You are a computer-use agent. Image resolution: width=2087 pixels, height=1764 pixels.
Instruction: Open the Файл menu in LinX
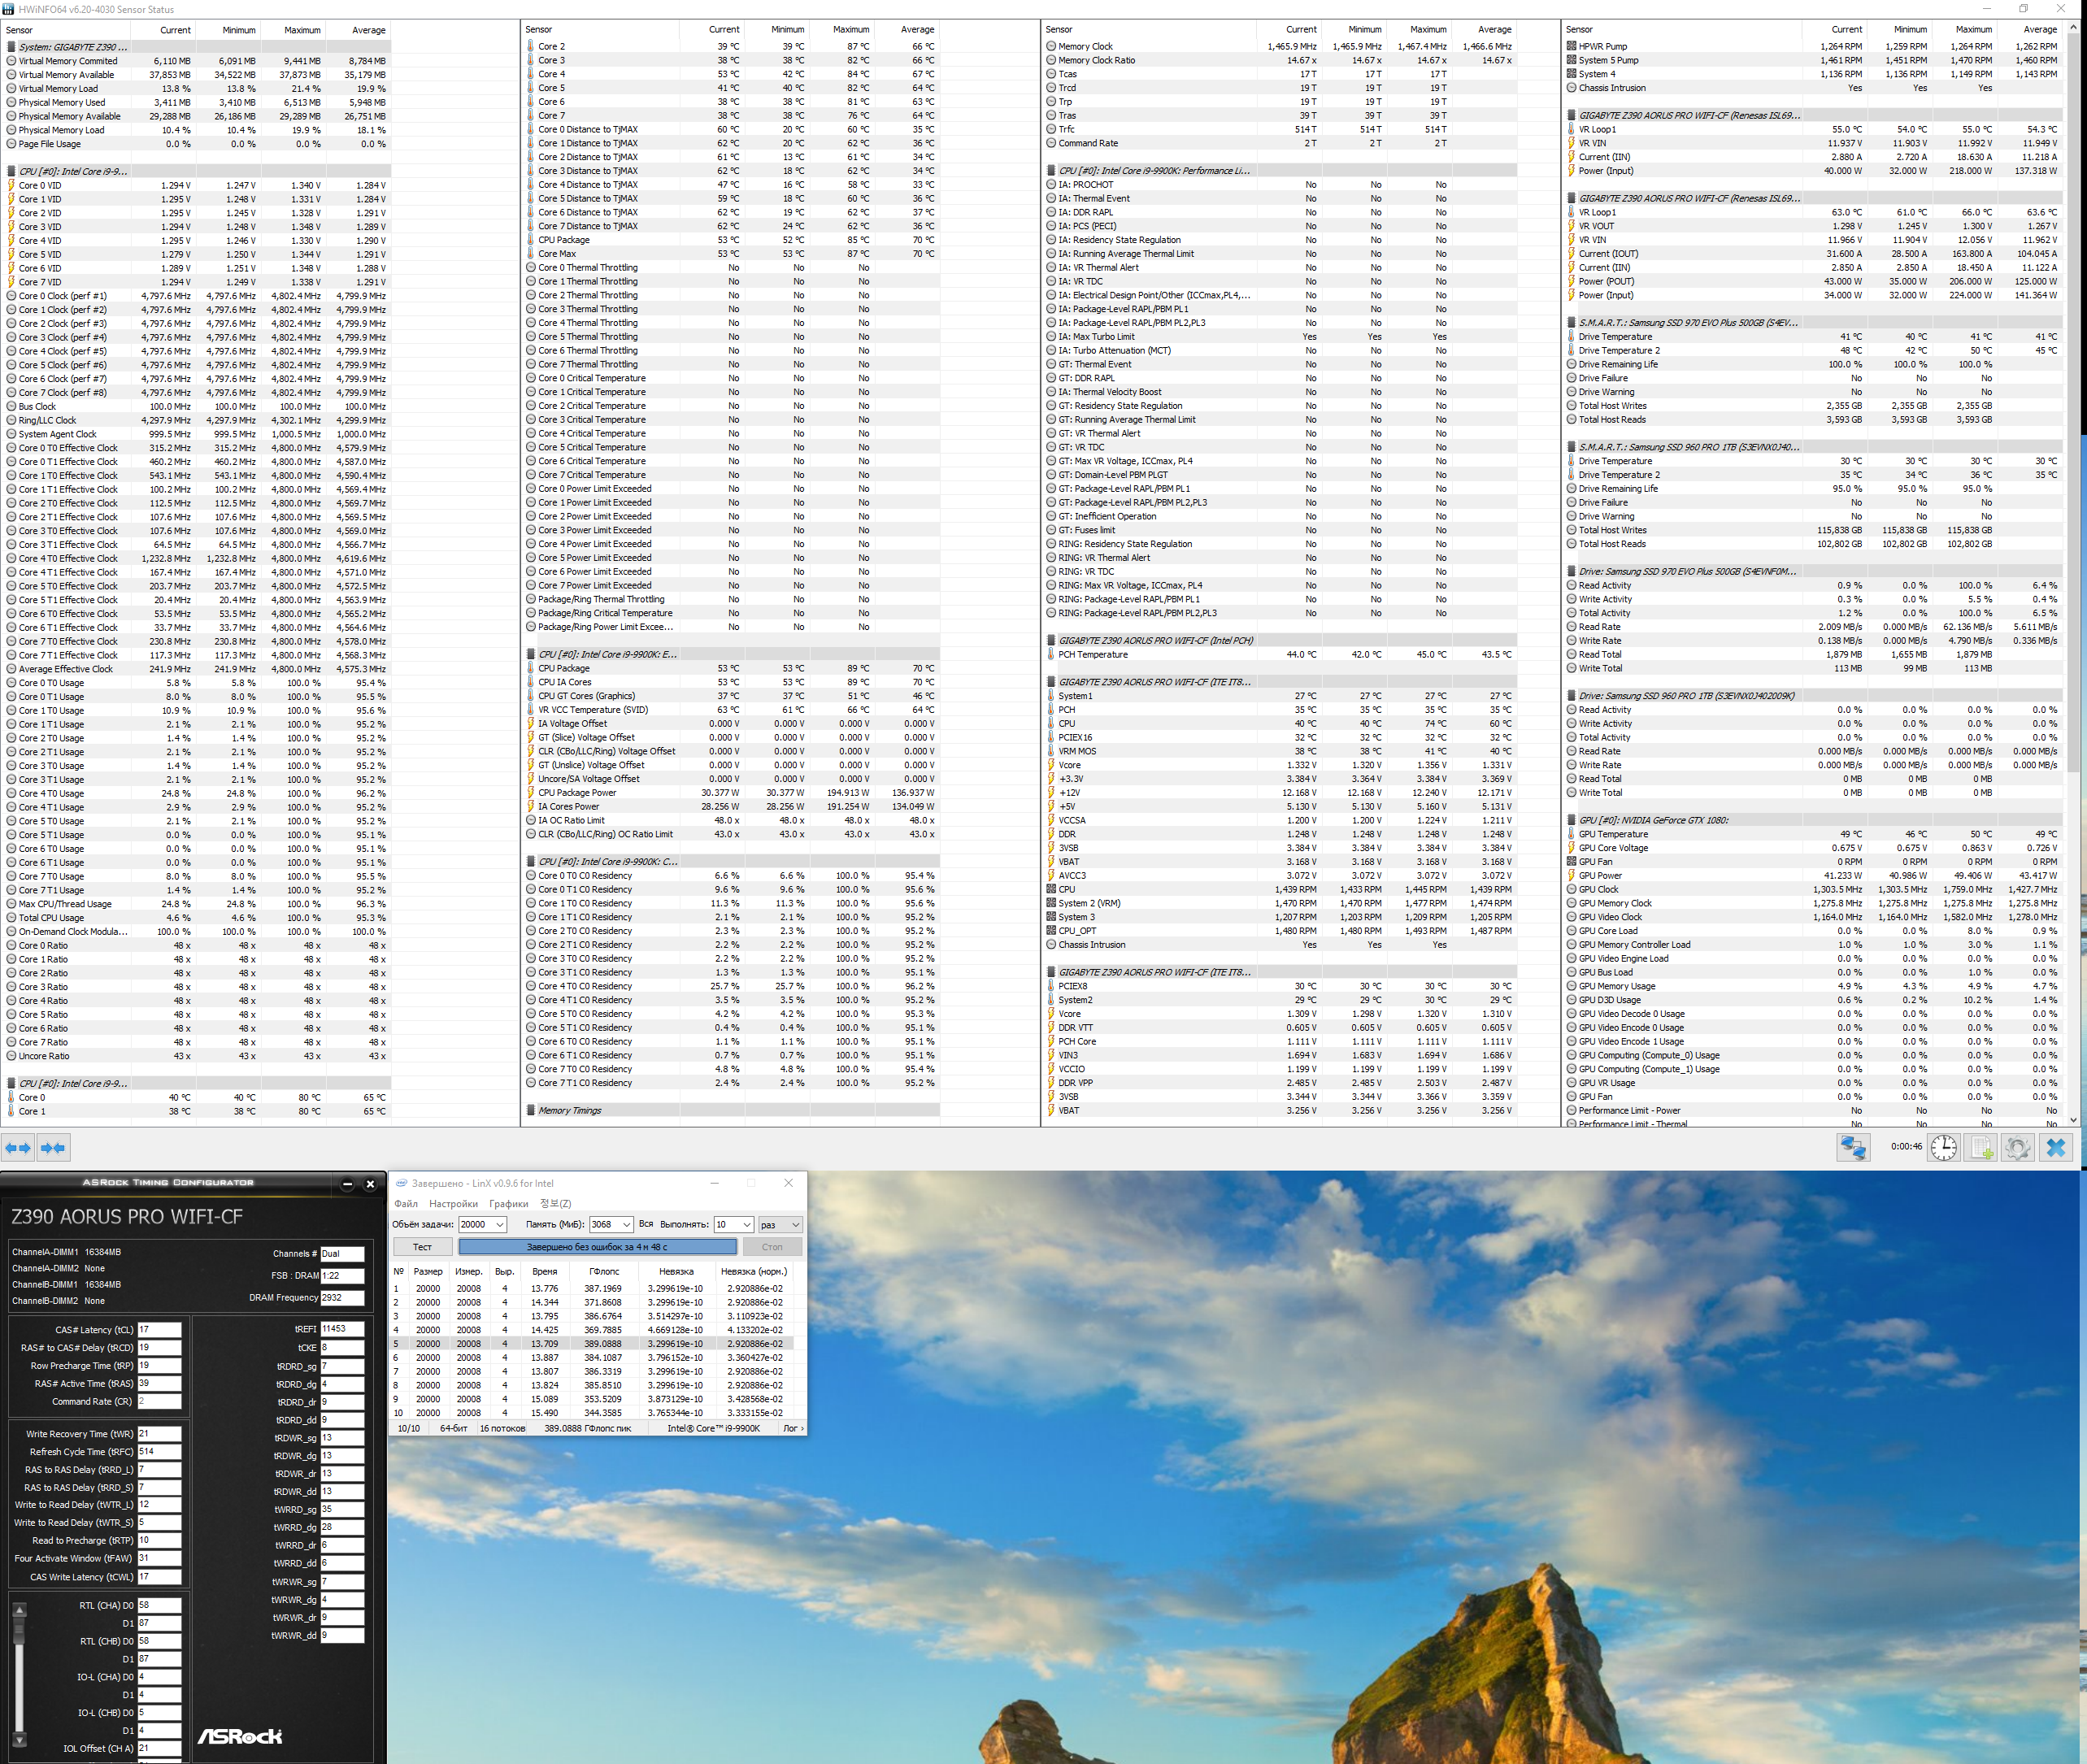point(406,1204)
